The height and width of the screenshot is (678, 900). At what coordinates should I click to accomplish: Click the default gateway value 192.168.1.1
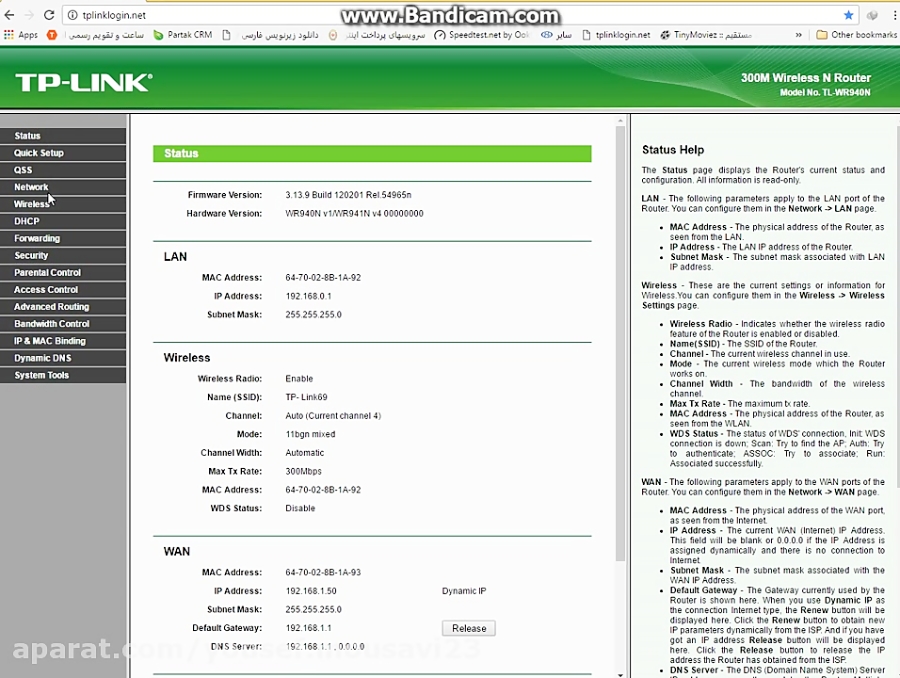pos(308,628)
